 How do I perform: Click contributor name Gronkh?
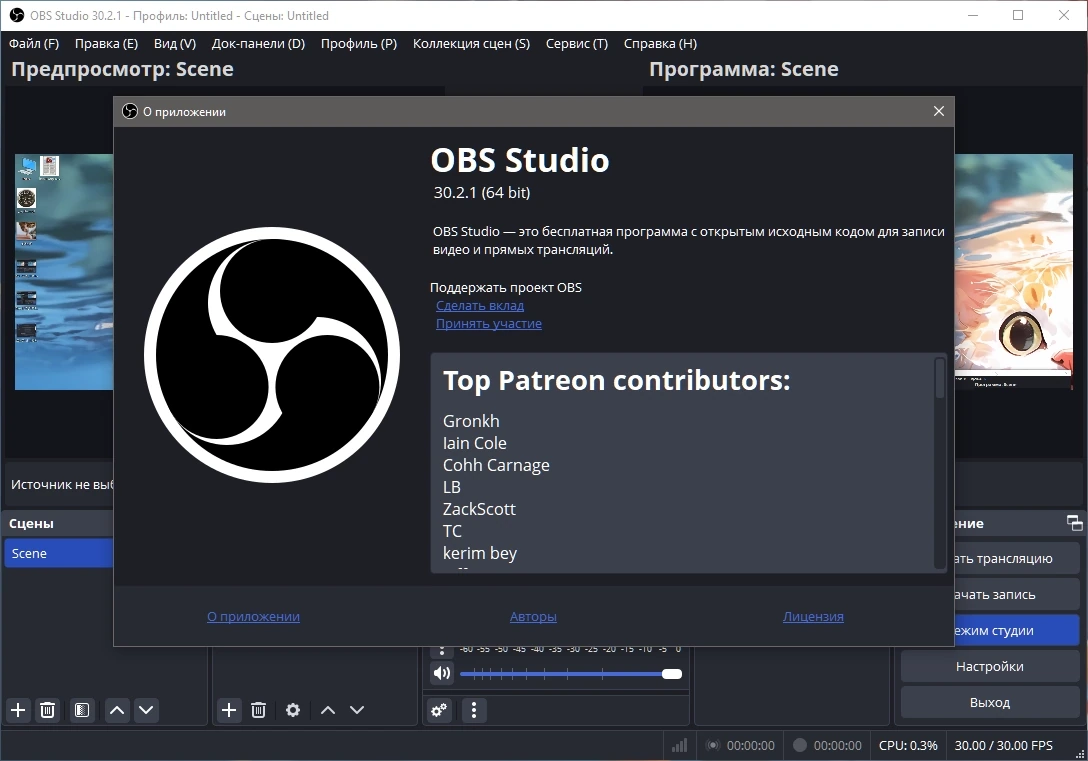pyautogui.click(x=471, y=421)
